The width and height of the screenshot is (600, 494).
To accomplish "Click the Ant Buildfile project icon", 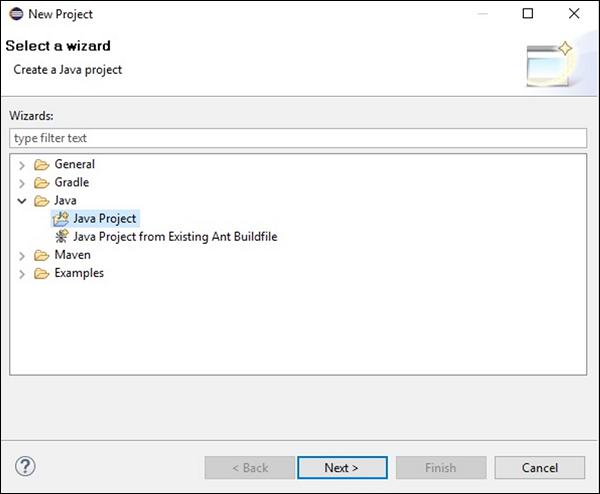I will click(60, 237).
